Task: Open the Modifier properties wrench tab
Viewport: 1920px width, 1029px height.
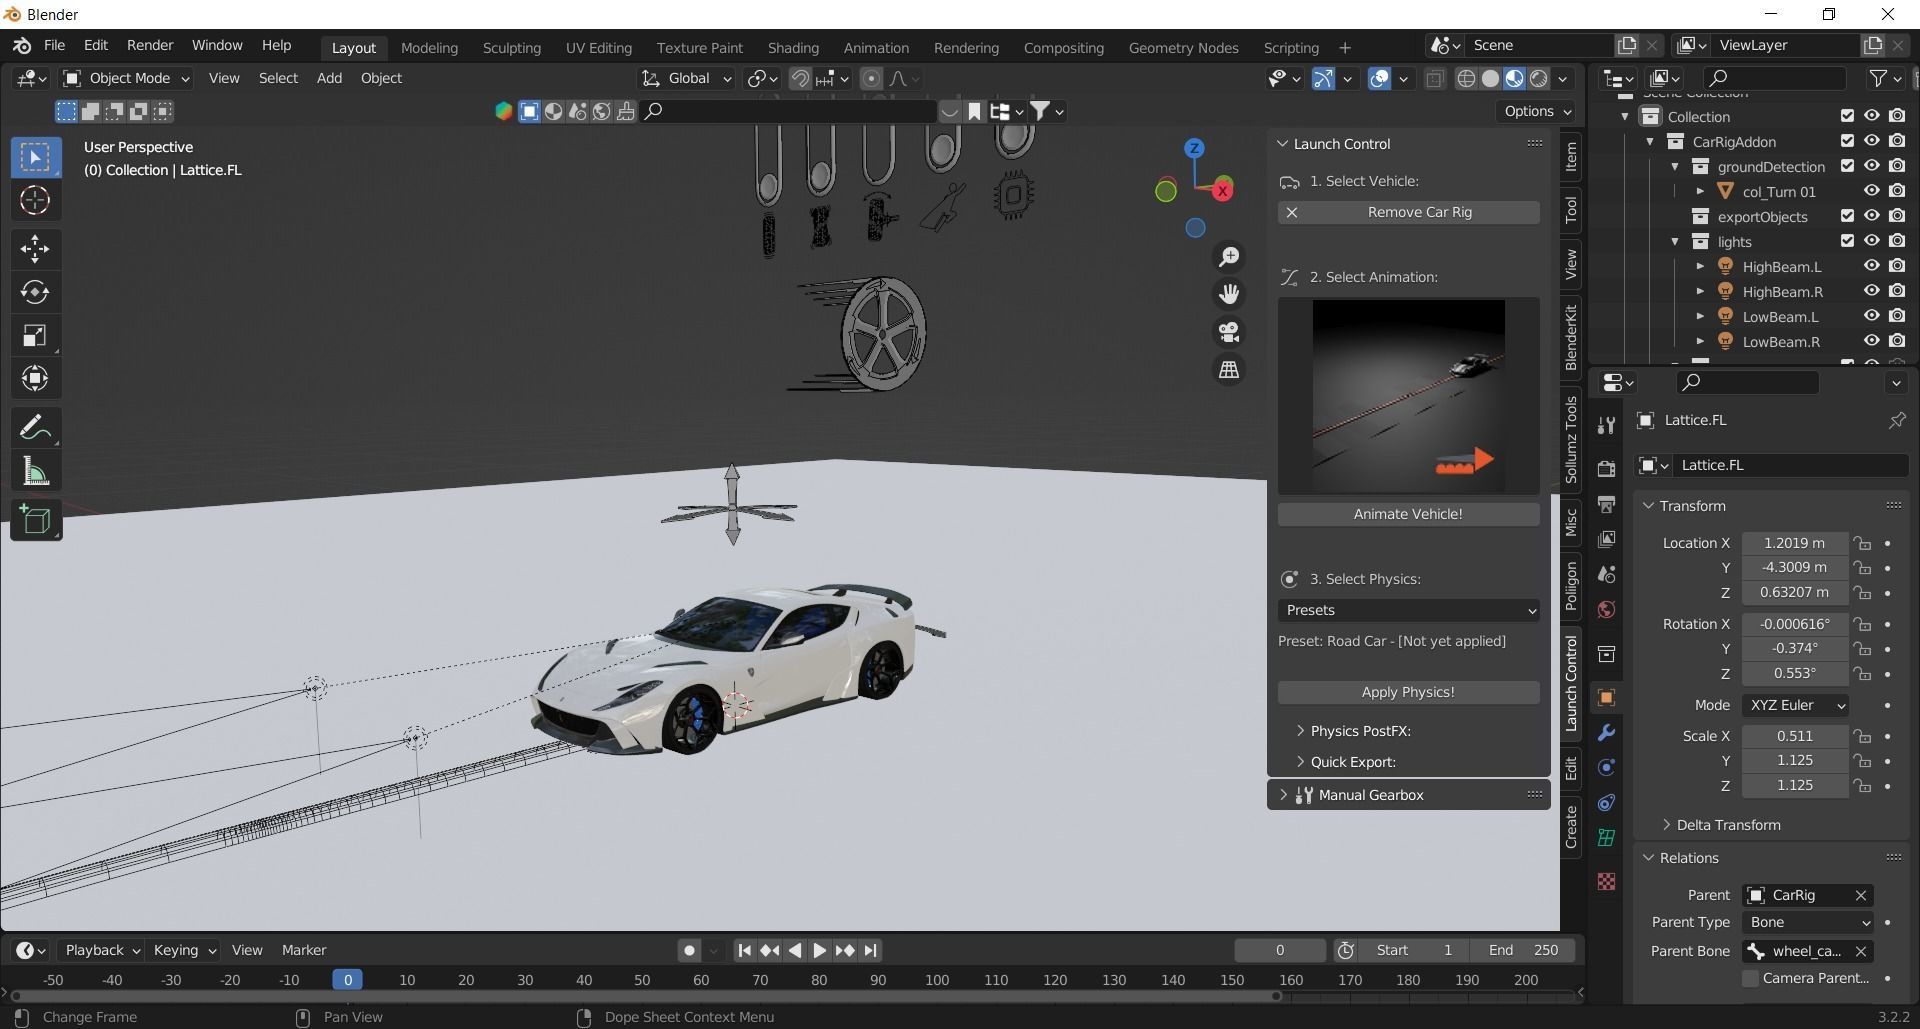Action: pyautogui.click(x=1606, y=733)
